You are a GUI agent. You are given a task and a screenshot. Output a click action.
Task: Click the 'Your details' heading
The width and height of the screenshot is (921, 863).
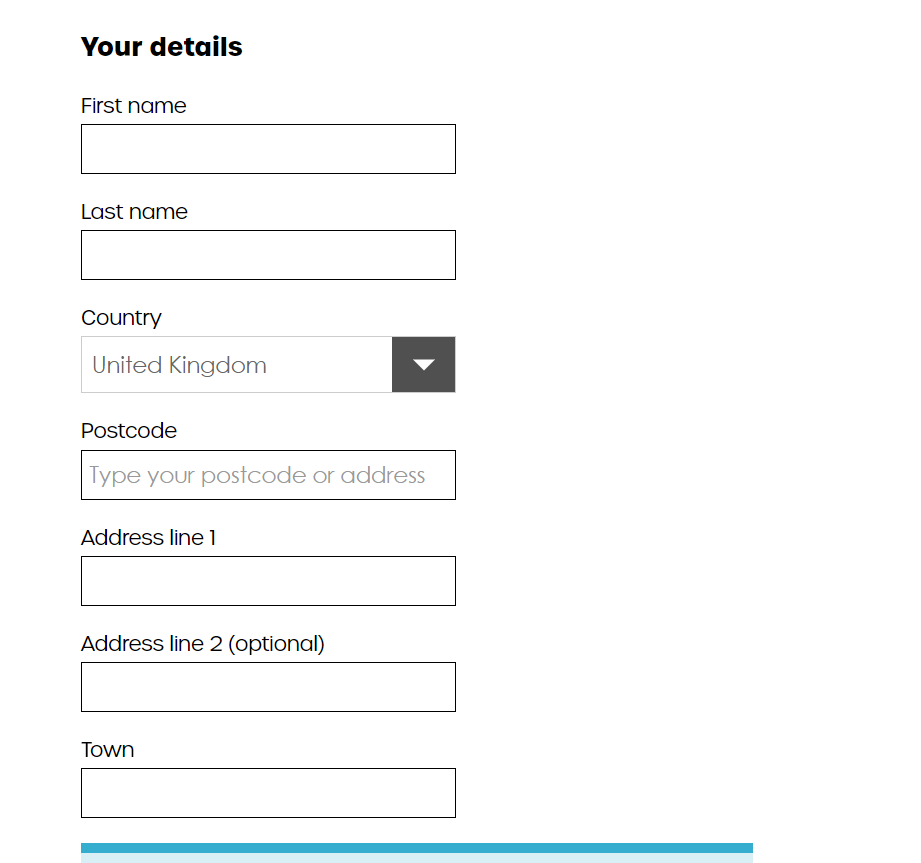click(161, 47)
